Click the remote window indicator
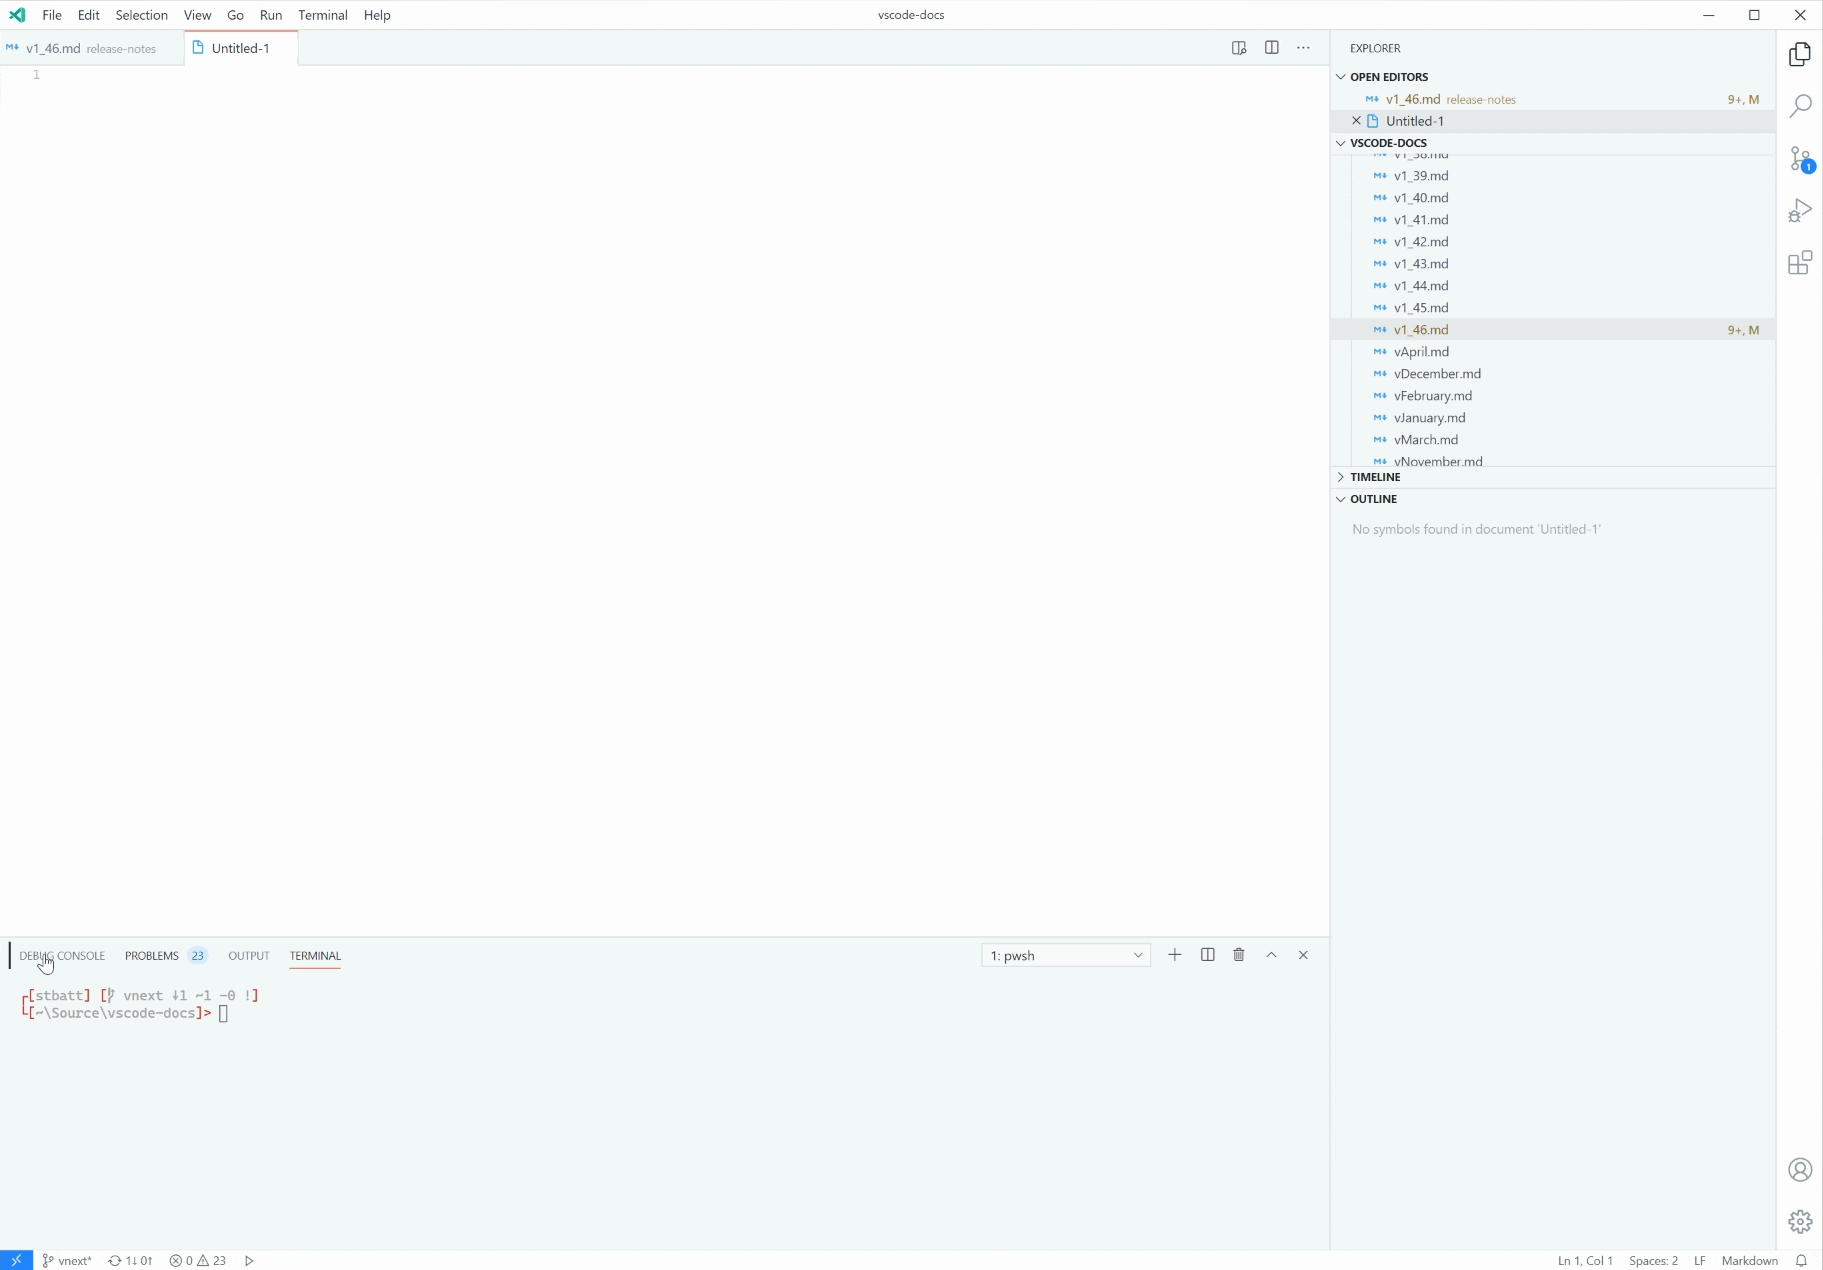 [x=14, y=1260]
